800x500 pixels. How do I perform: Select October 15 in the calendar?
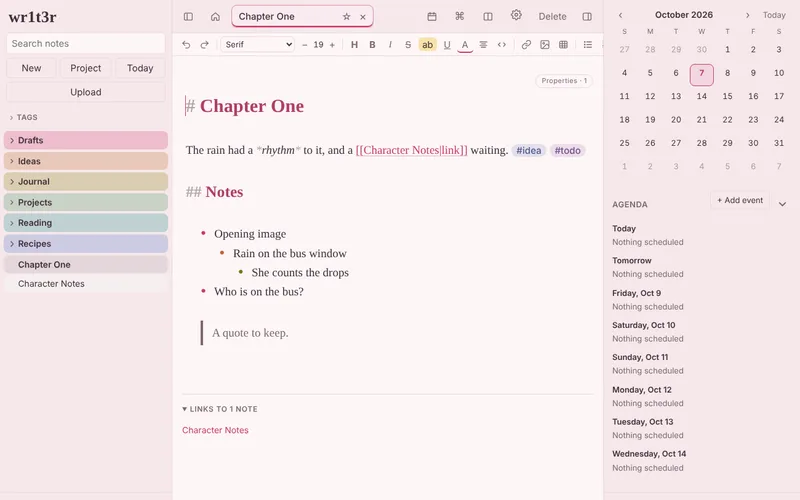728,96
